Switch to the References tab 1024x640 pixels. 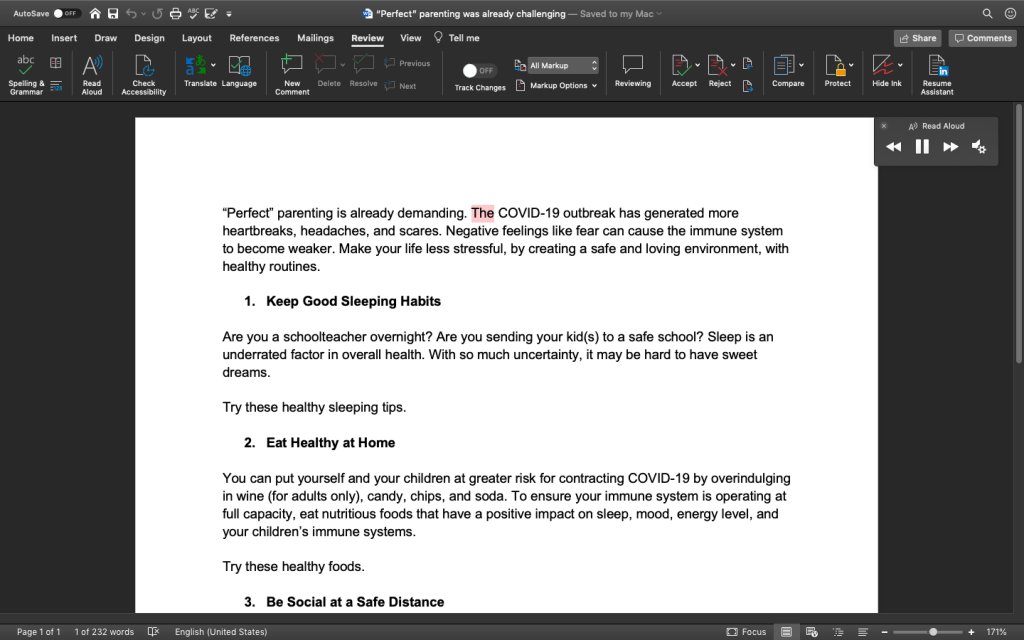point(254,38)
